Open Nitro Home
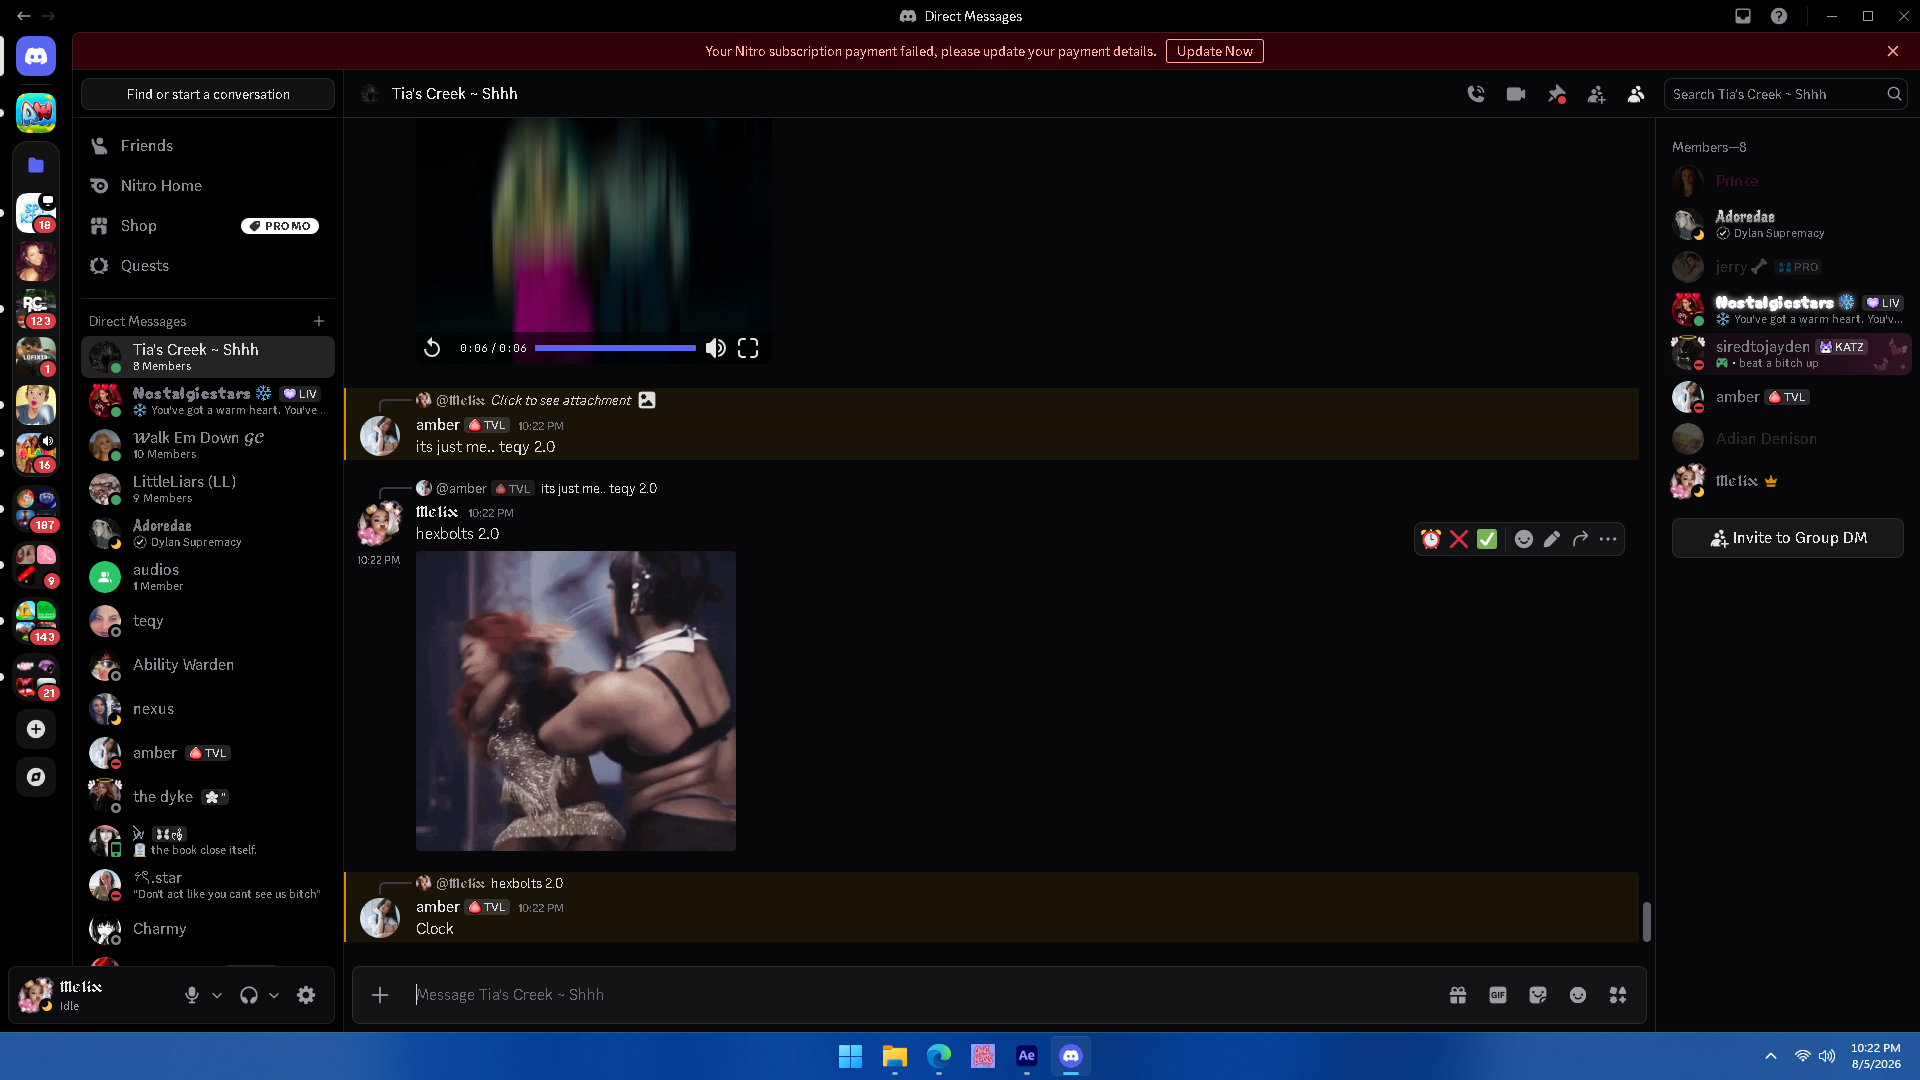Screen dimensions: 1920x1080 point(208,186)
